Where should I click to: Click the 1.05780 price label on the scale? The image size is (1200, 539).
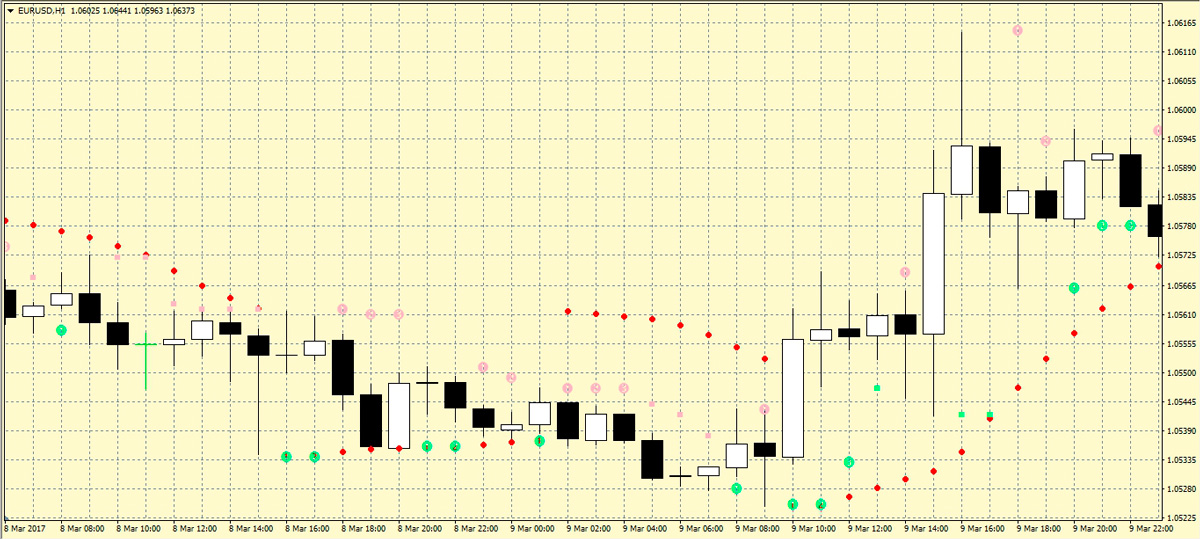tap(1181, 226)
